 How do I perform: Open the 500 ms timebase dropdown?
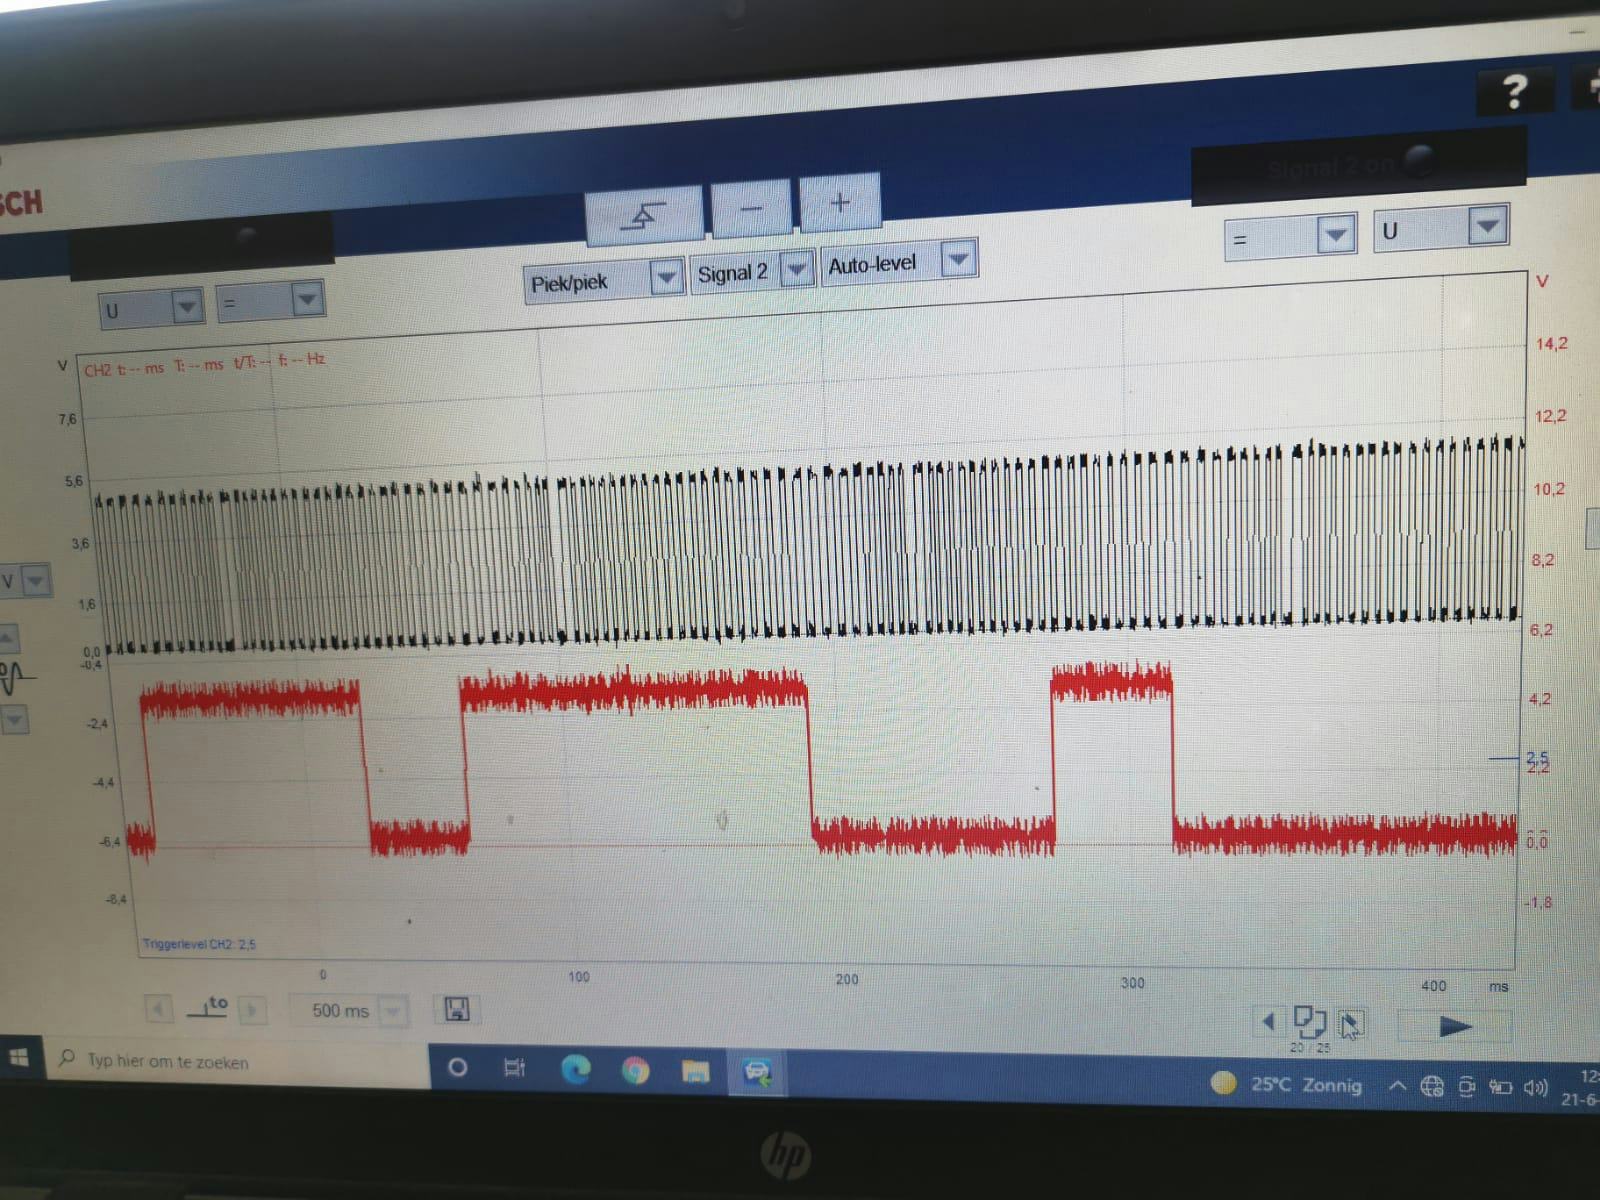coord(393,1011)
